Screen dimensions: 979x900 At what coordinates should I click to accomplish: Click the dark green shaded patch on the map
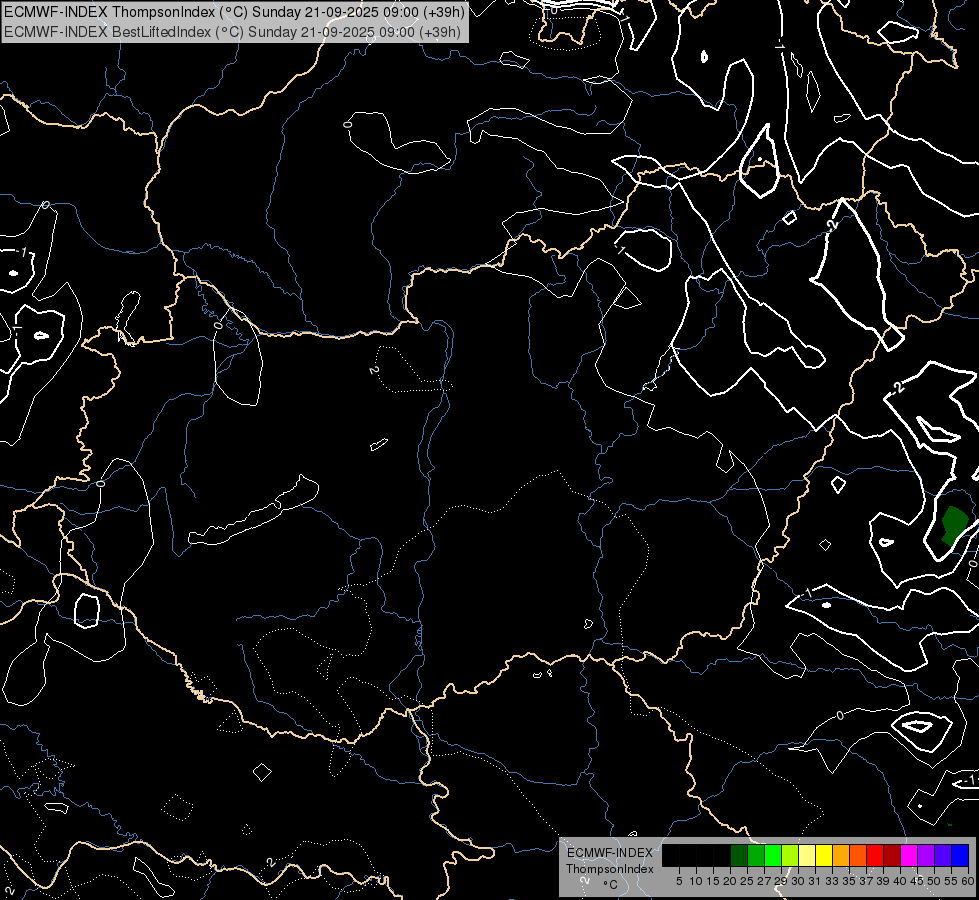coord(953,525)
